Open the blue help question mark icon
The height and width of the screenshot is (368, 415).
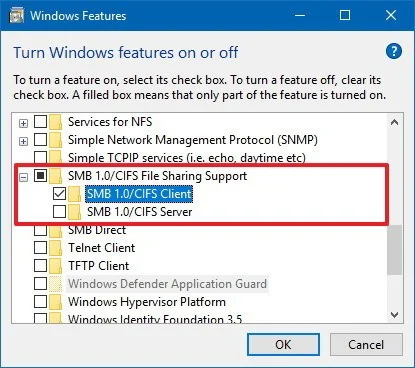pyautogui.click(x=394, y=52)
